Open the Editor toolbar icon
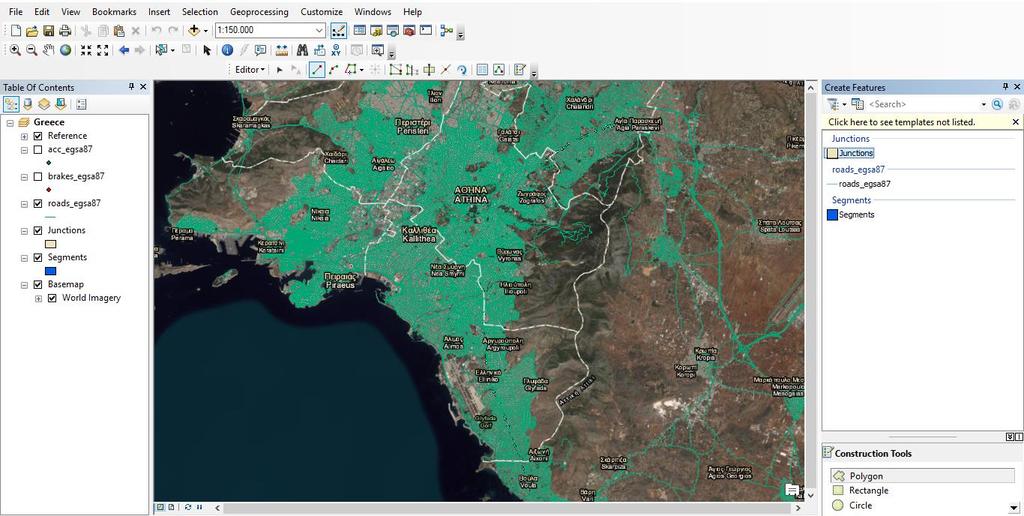Image resolution: width=1024 pixels, height=516 pixels. (338, 31)
